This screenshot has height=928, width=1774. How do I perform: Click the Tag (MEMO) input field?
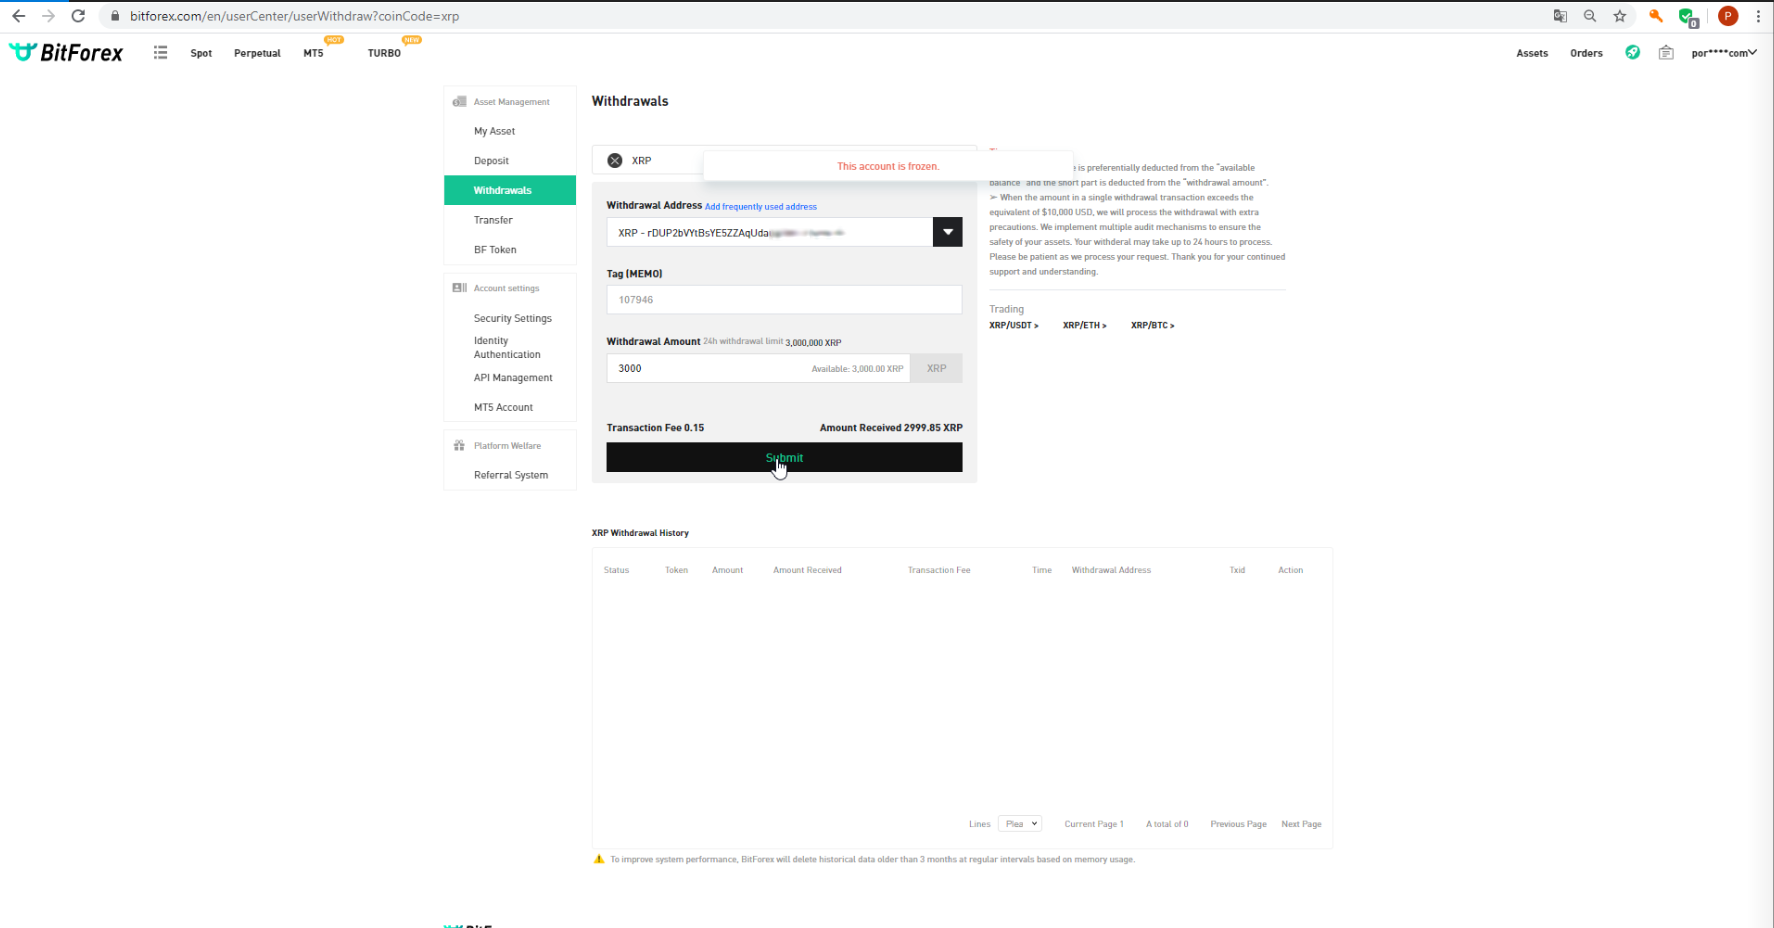pos(784,300)
